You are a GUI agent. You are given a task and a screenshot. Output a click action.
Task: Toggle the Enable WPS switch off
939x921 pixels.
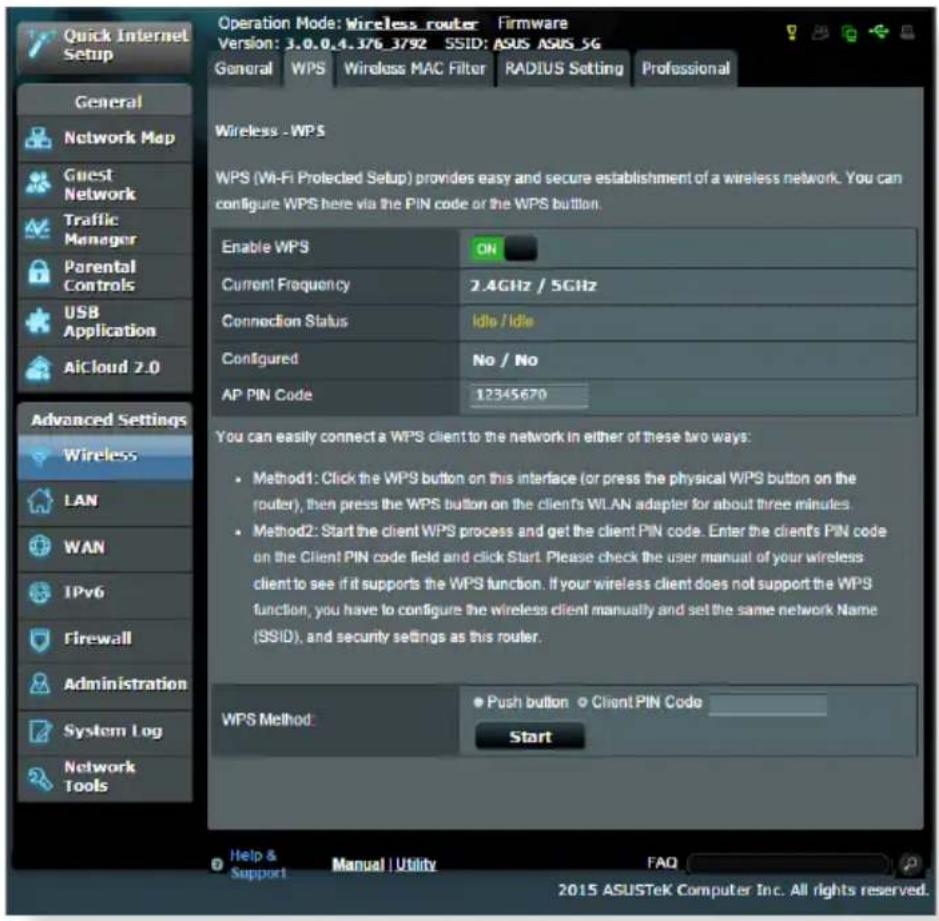(504, 249)
